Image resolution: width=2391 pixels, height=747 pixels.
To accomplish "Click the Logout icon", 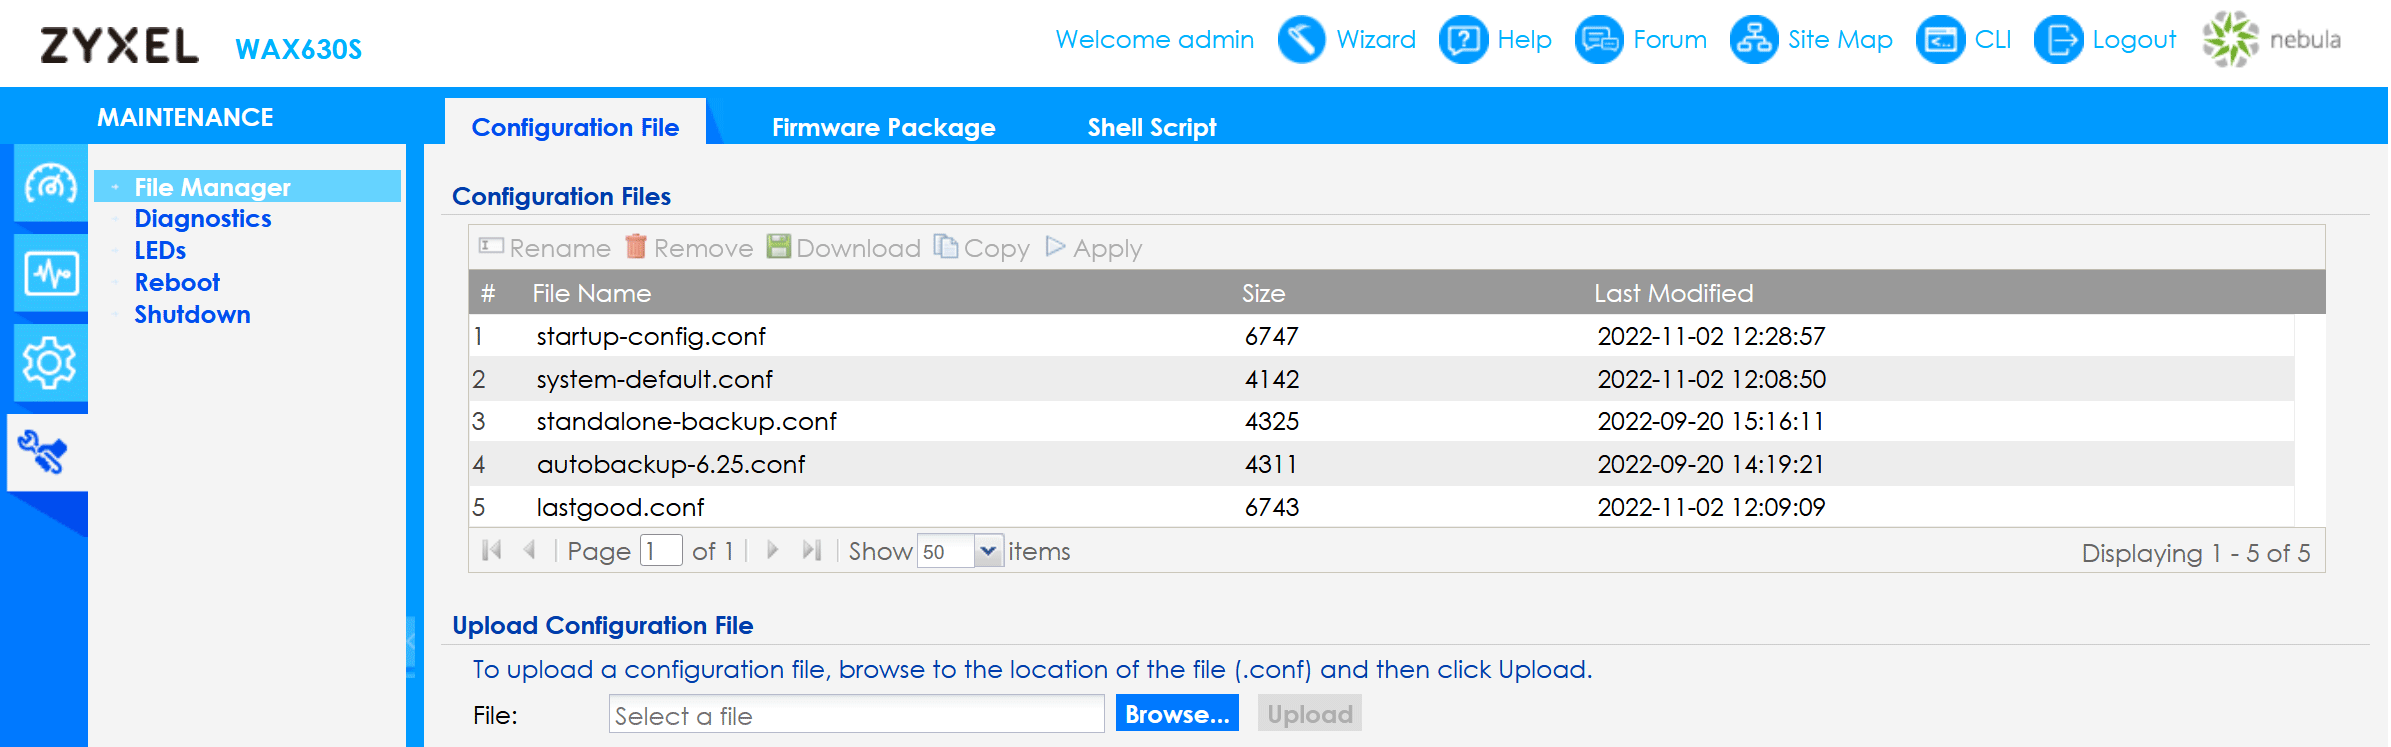I will coord(2058,40).
